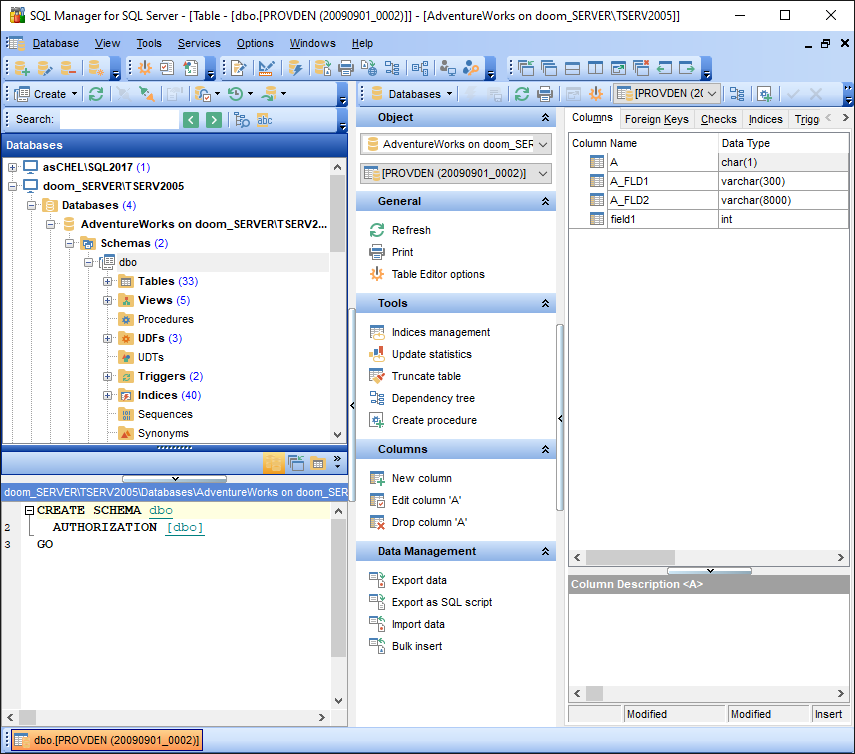
Task: Click the Refresh icon in General section
Action: 377,230
